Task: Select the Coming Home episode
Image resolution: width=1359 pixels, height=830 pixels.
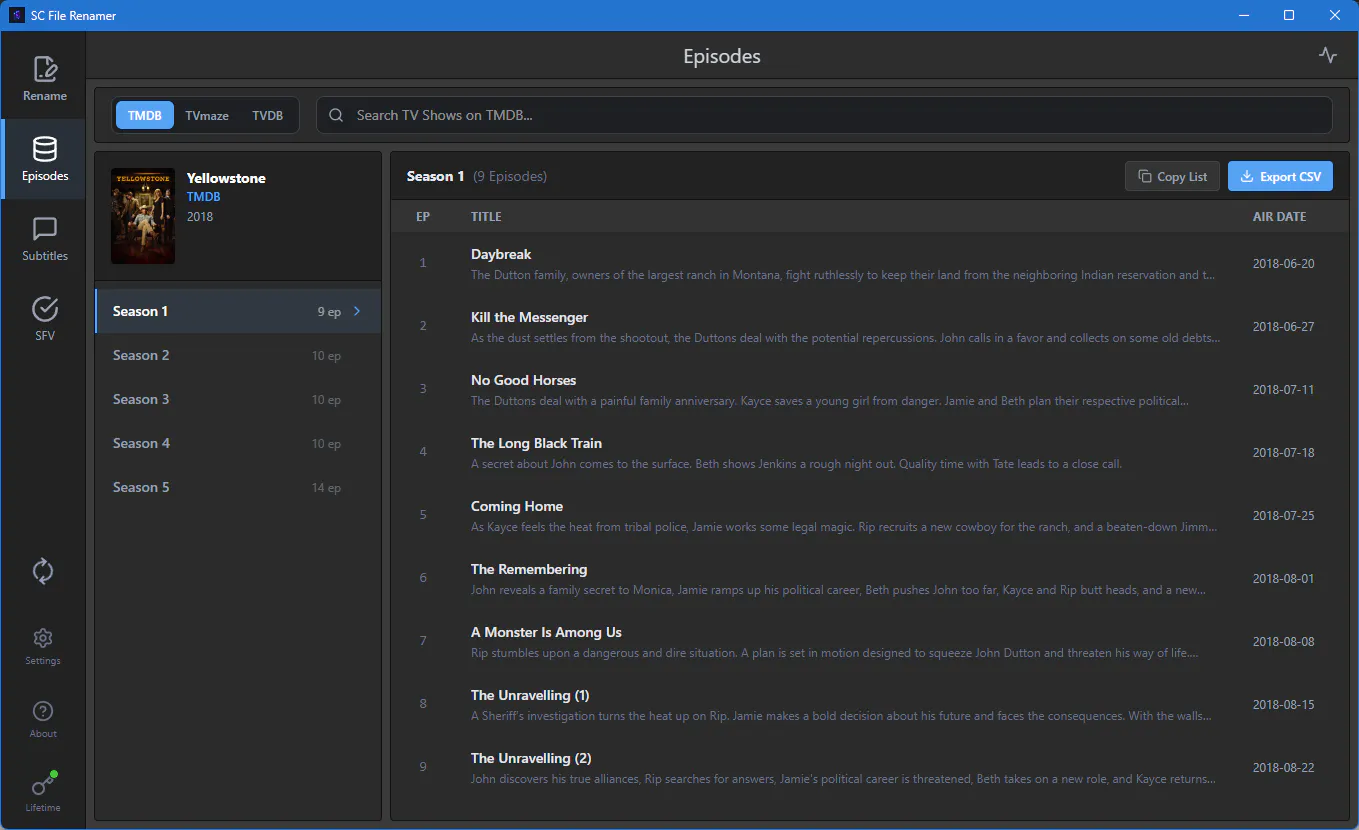Action: [870, 515]
